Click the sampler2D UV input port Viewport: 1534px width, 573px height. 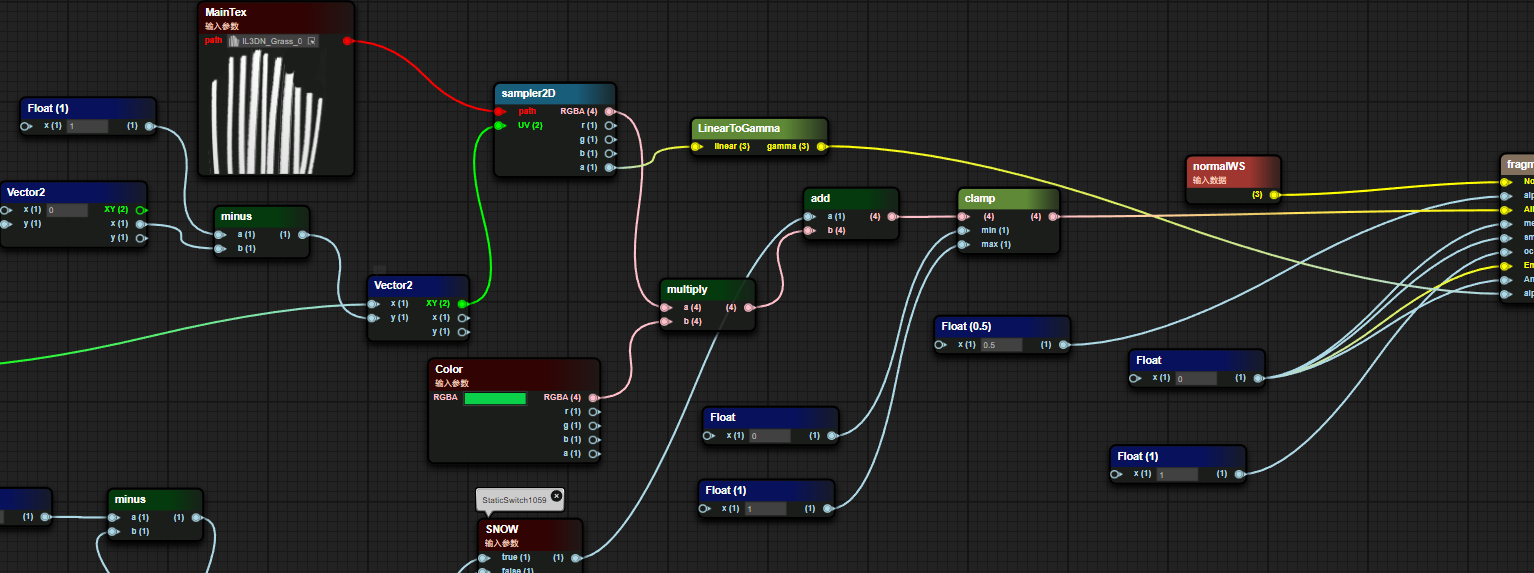[x=500, y=125]
